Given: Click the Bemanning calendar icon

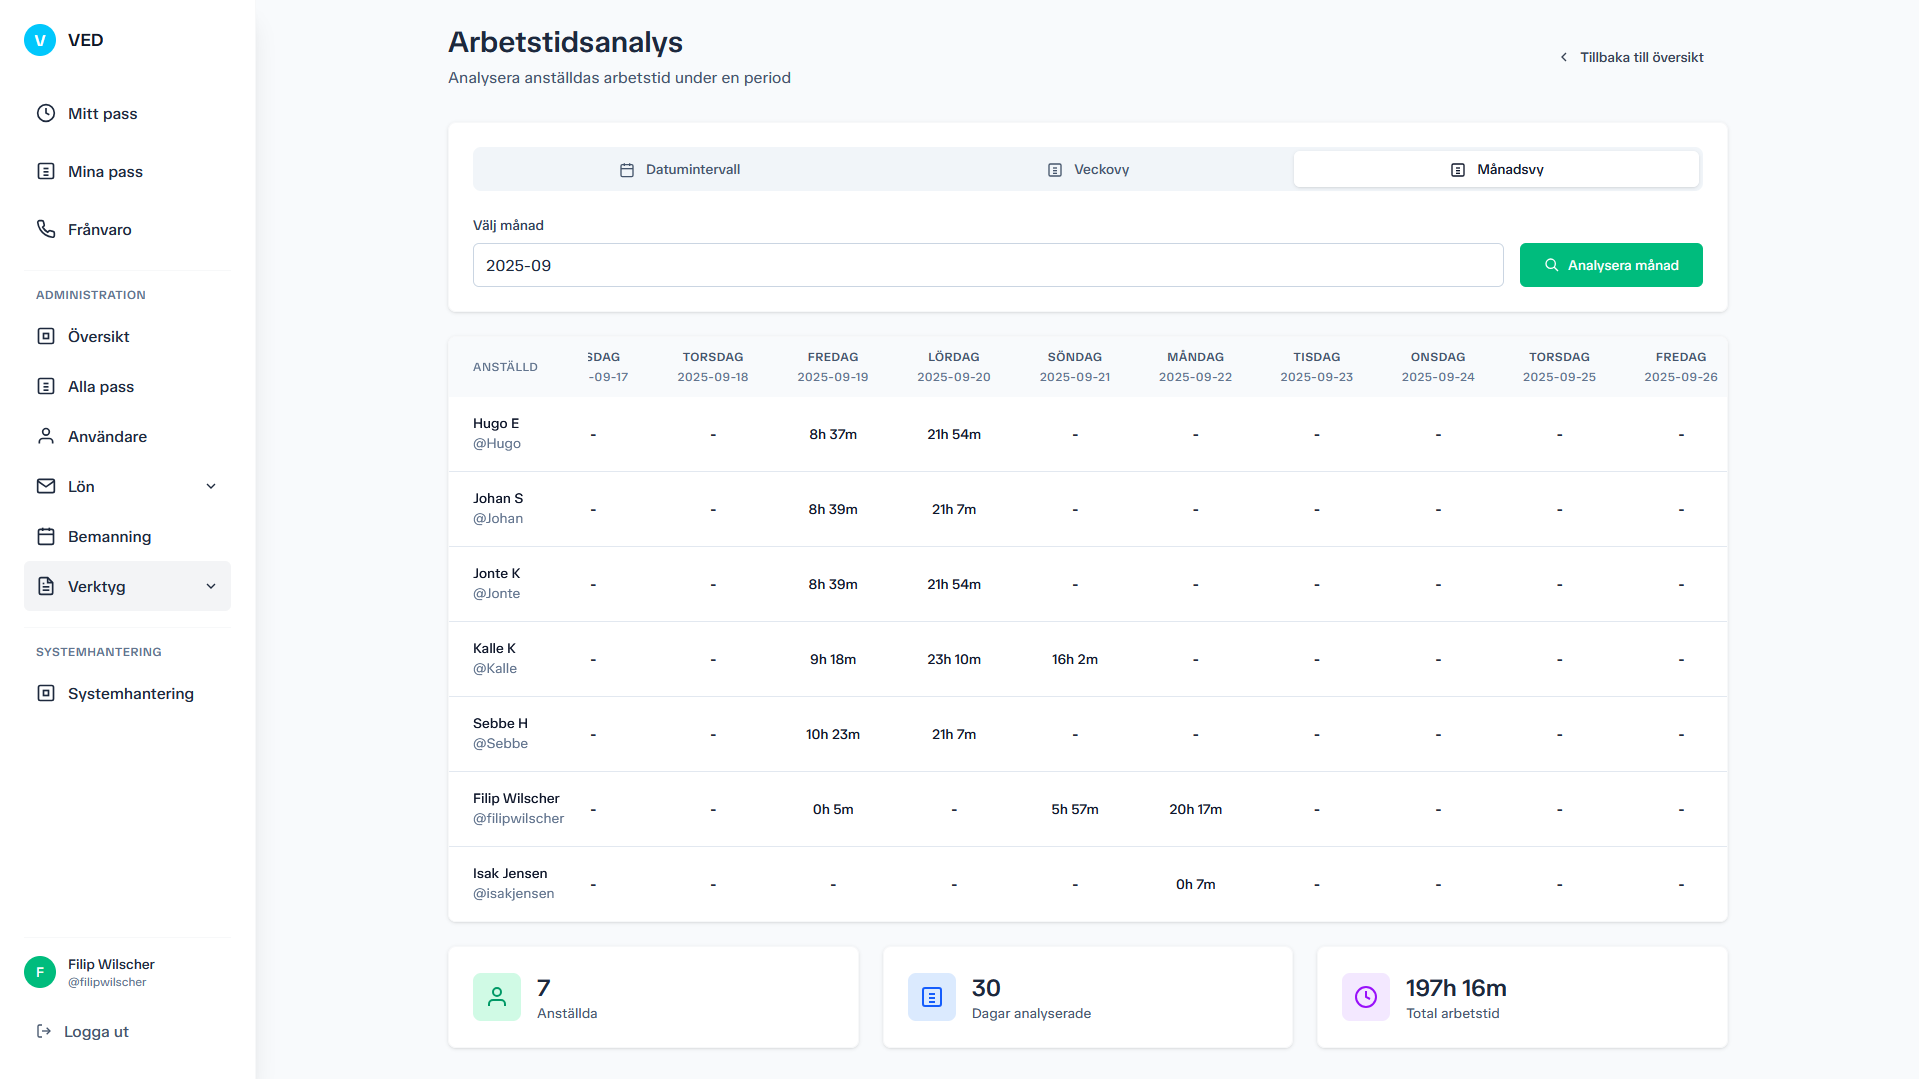Looking at the screenshot, I should 46,536.
